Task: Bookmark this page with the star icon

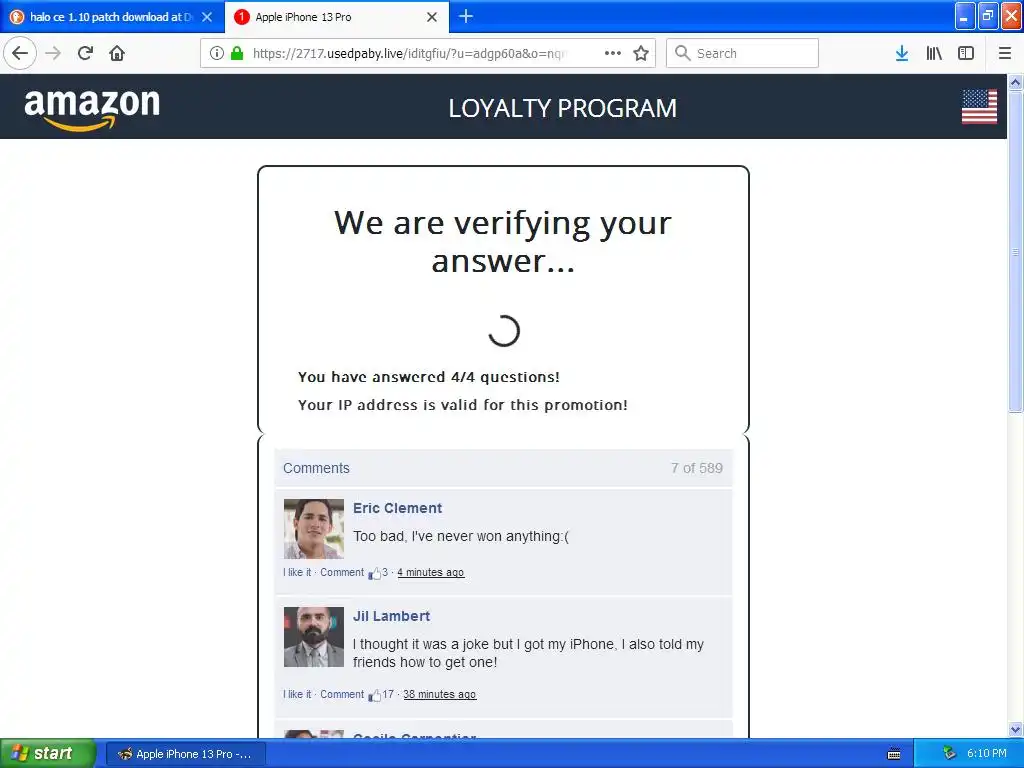Action: [x=641, y=54]
